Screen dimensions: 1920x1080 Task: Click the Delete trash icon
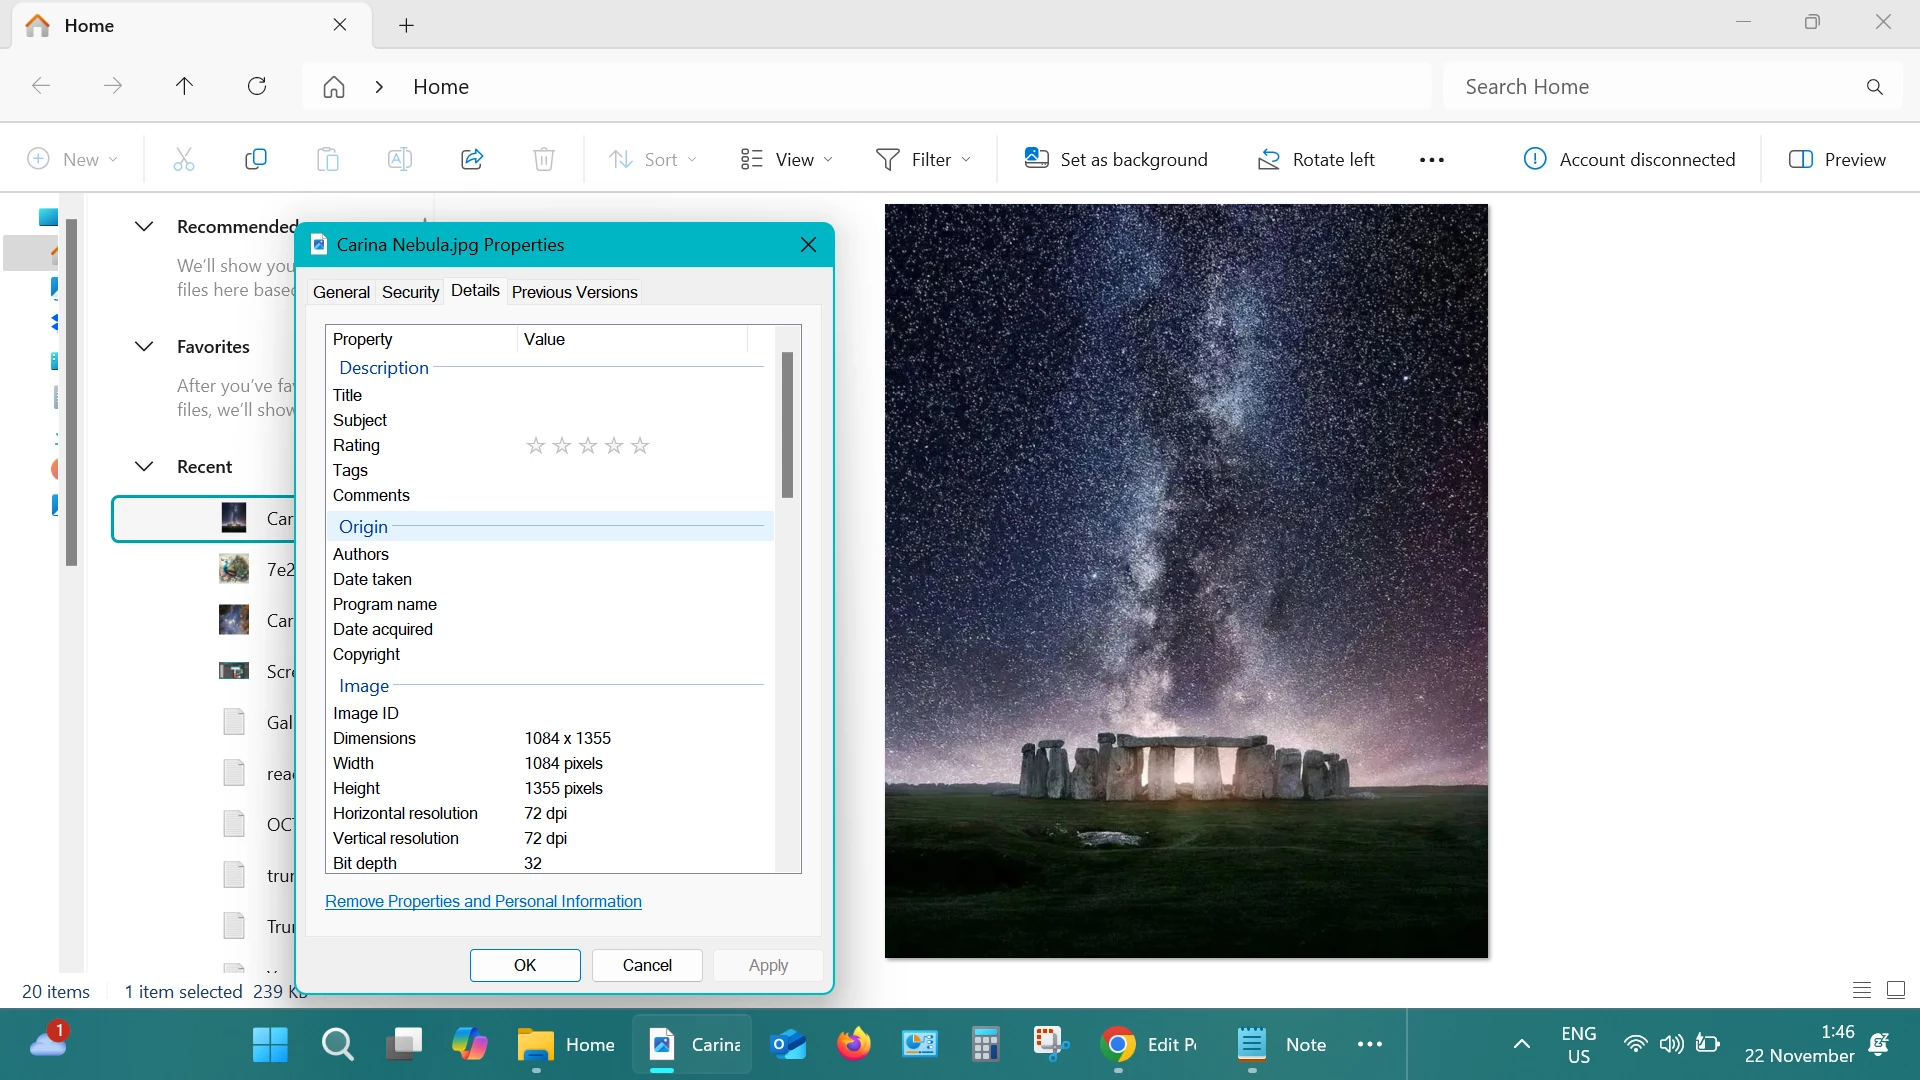[544, 159]
